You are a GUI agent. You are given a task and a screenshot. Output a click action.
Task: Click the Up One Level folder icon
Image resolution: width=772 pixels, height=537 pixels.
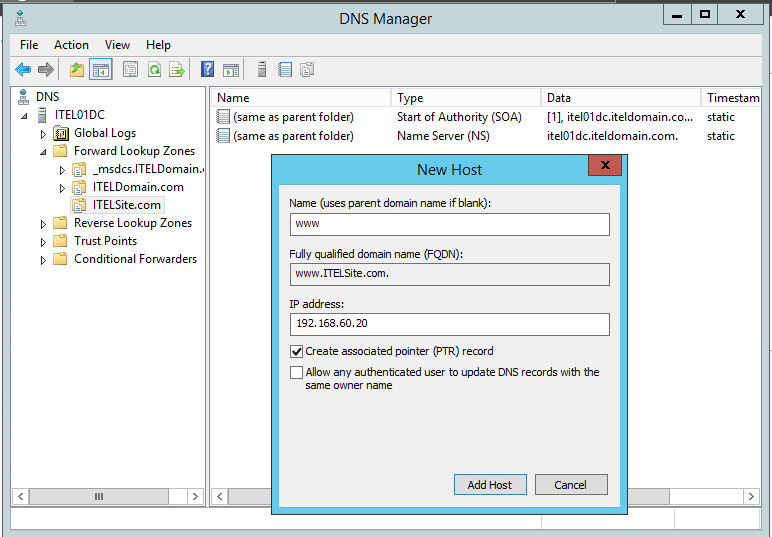77,70
